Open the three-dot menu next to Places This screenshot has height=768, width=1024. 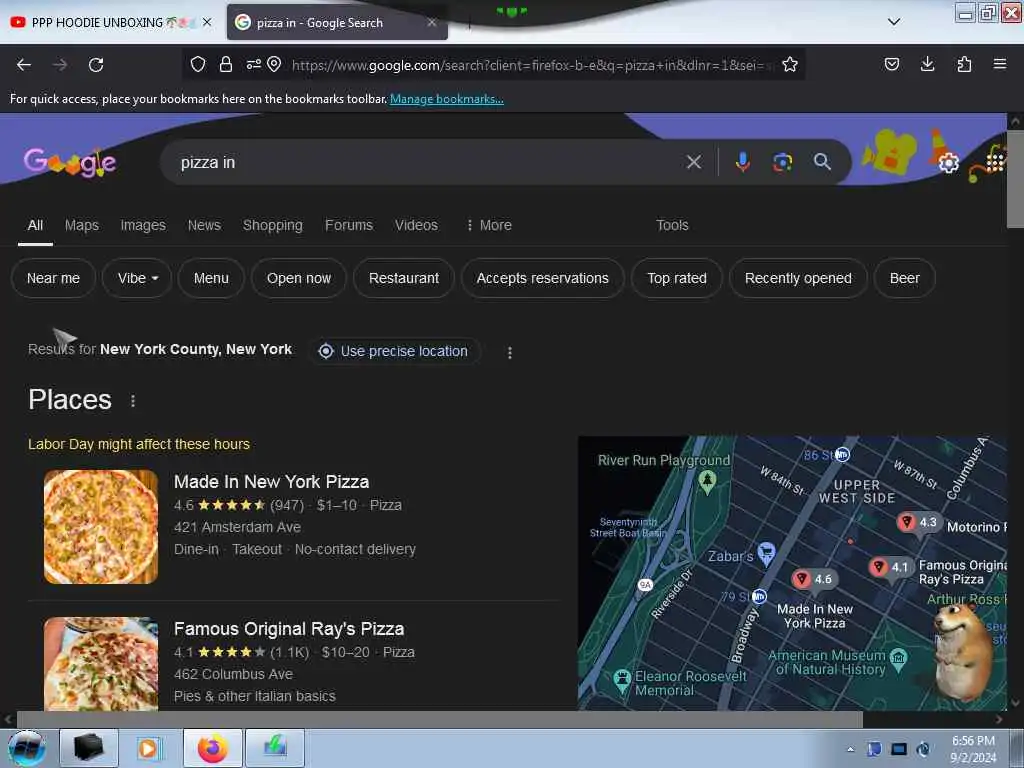[x=133, y=401]
